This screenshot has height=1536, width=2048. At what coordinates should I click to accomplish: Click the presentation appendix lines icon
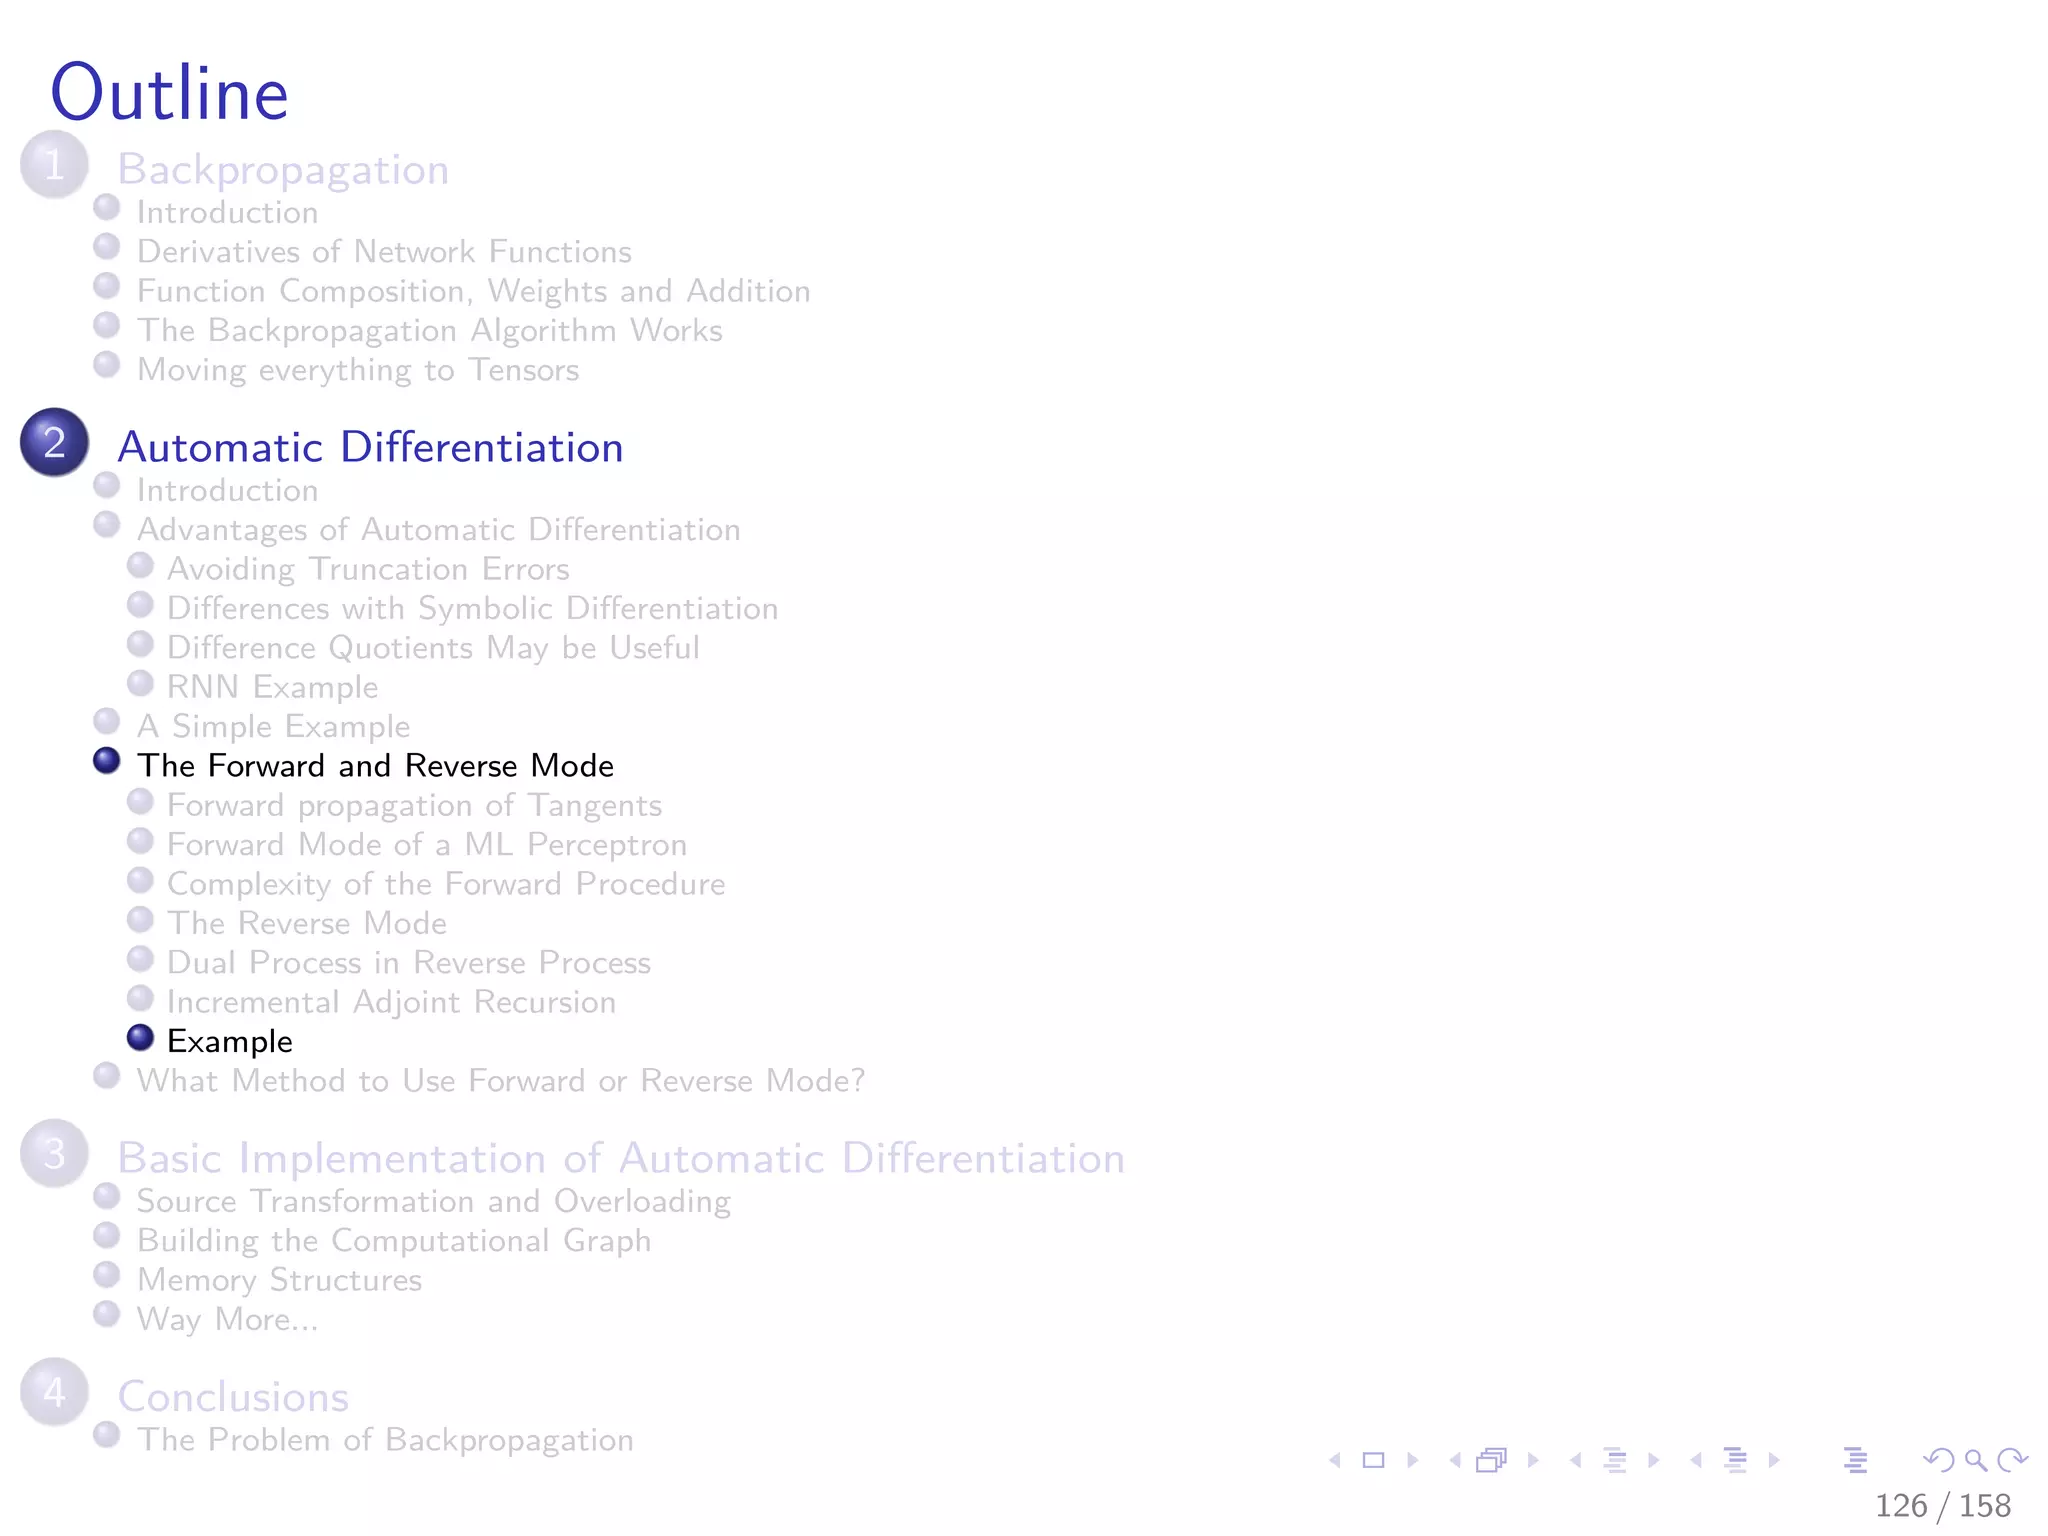pos(1855,1461)
